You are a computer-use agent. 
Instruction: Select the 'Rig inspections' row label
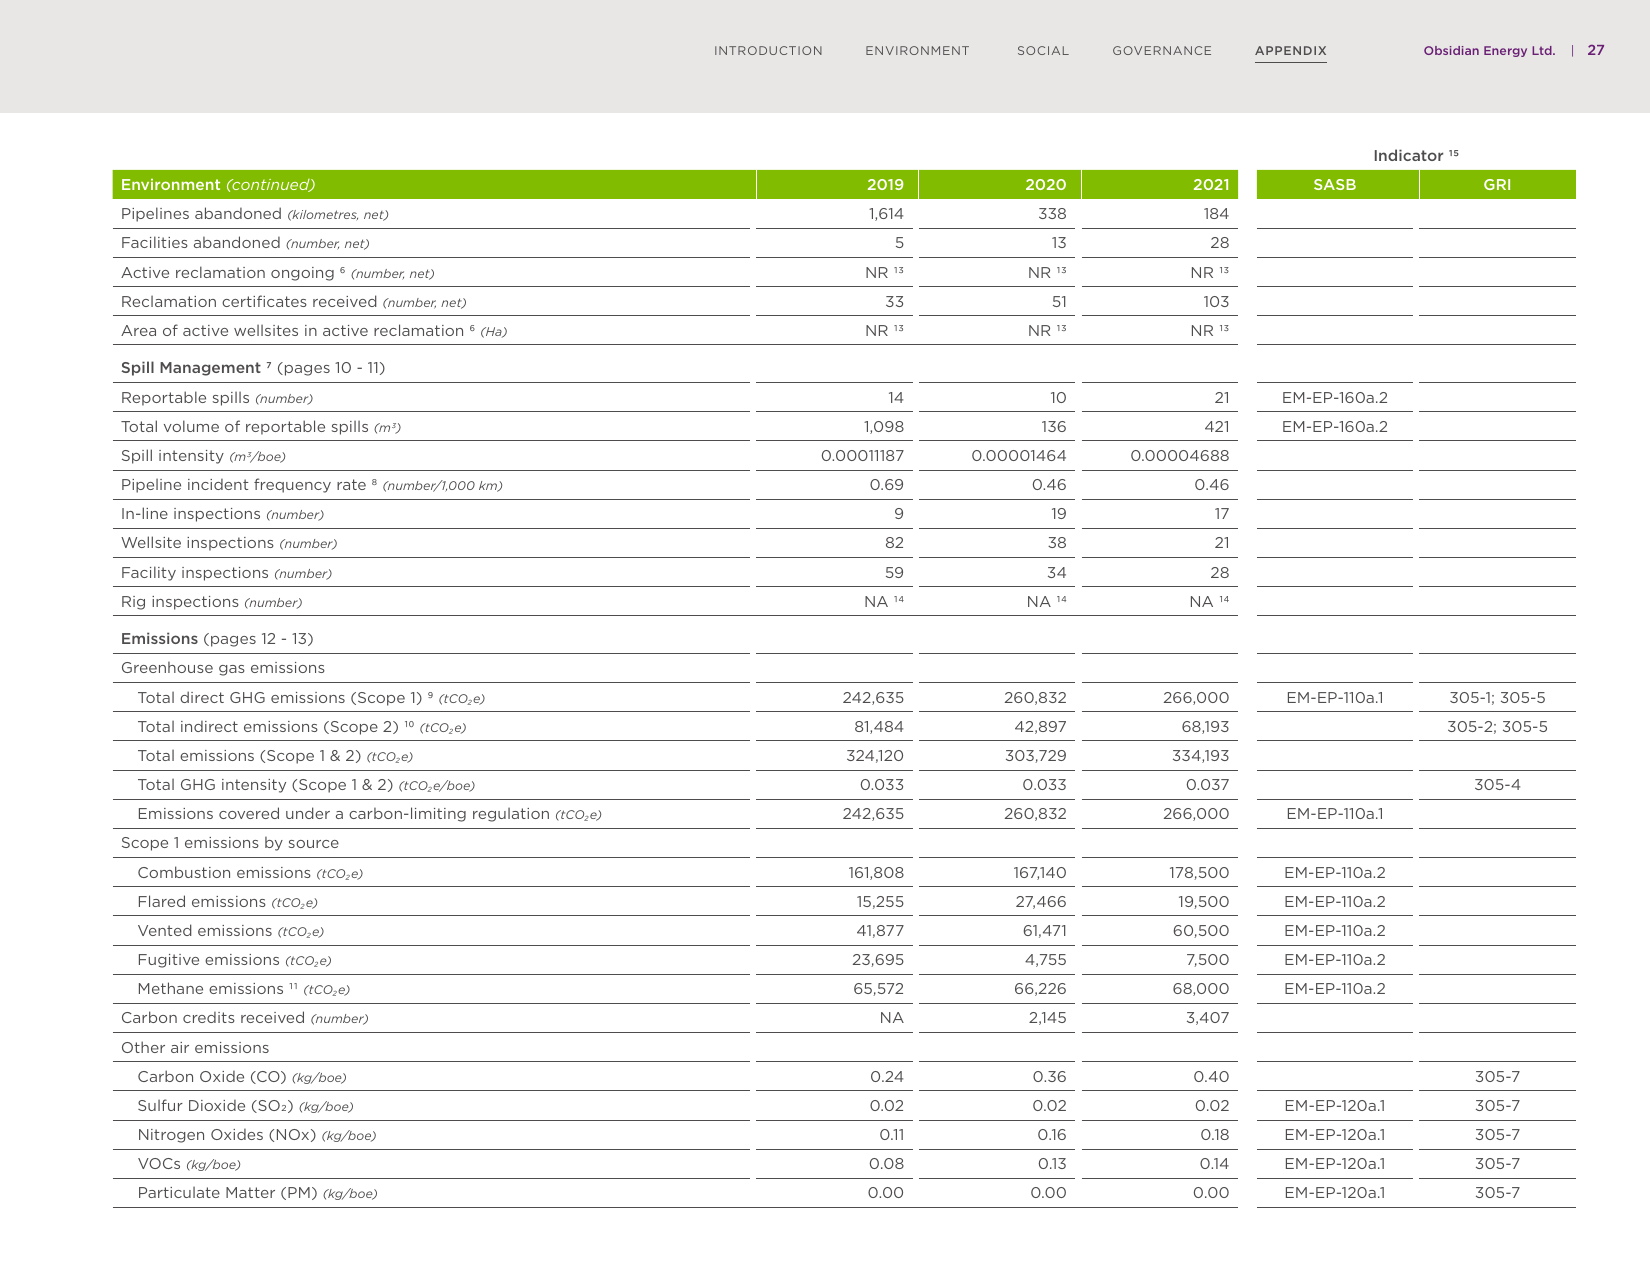[211, 602]
